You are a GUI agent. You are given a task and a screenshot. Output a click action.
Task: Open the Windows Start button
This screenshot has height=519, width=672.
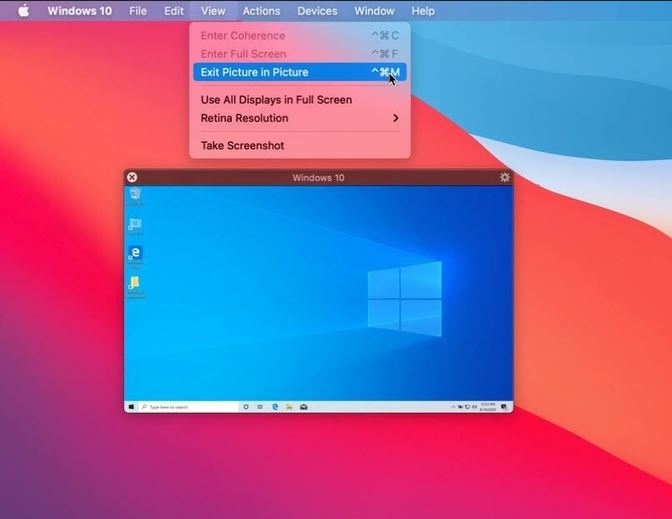pyautogui.click(x=132, y=407)
